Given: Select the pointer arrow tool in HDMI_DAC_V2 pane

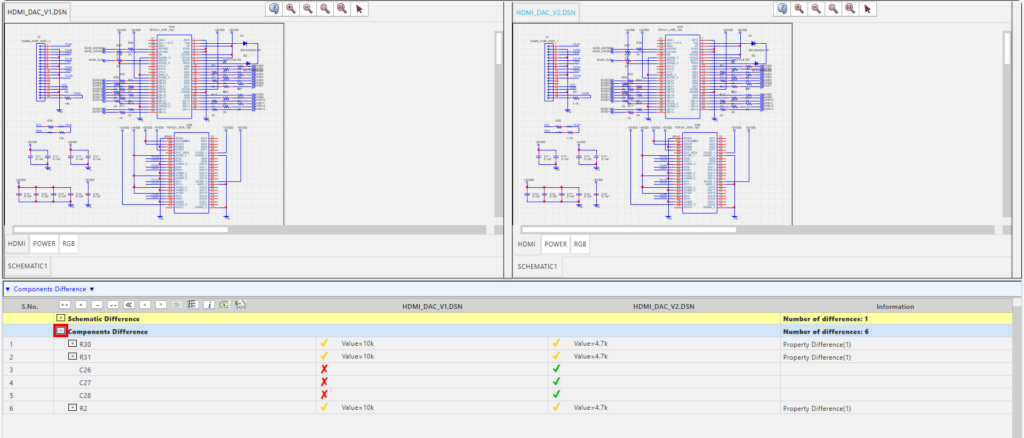Looking at the screenshot, I should point(868,8).
